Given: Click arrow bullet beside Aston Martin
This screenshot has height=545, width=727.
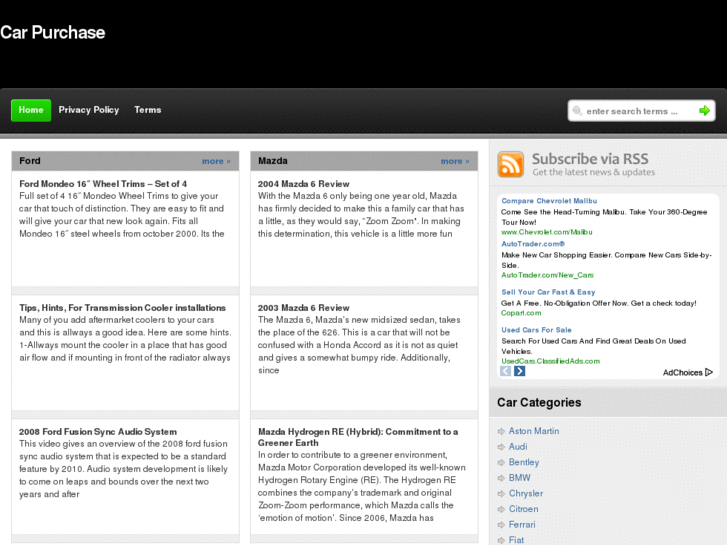Looking at the screenshot, I should [501, 431].
